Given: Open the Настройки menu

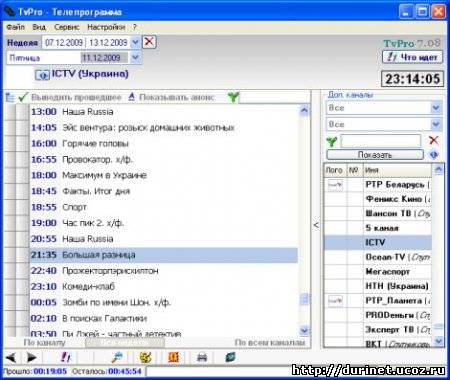Looking at the screenshot, I should tap(106, 27).
